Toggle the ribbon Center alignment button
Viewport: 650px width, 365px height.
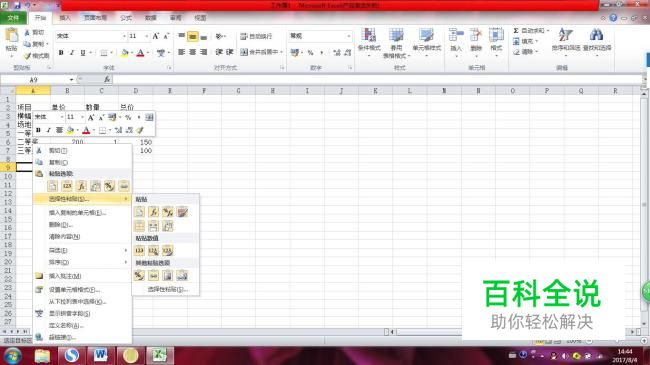click(192, 52)
